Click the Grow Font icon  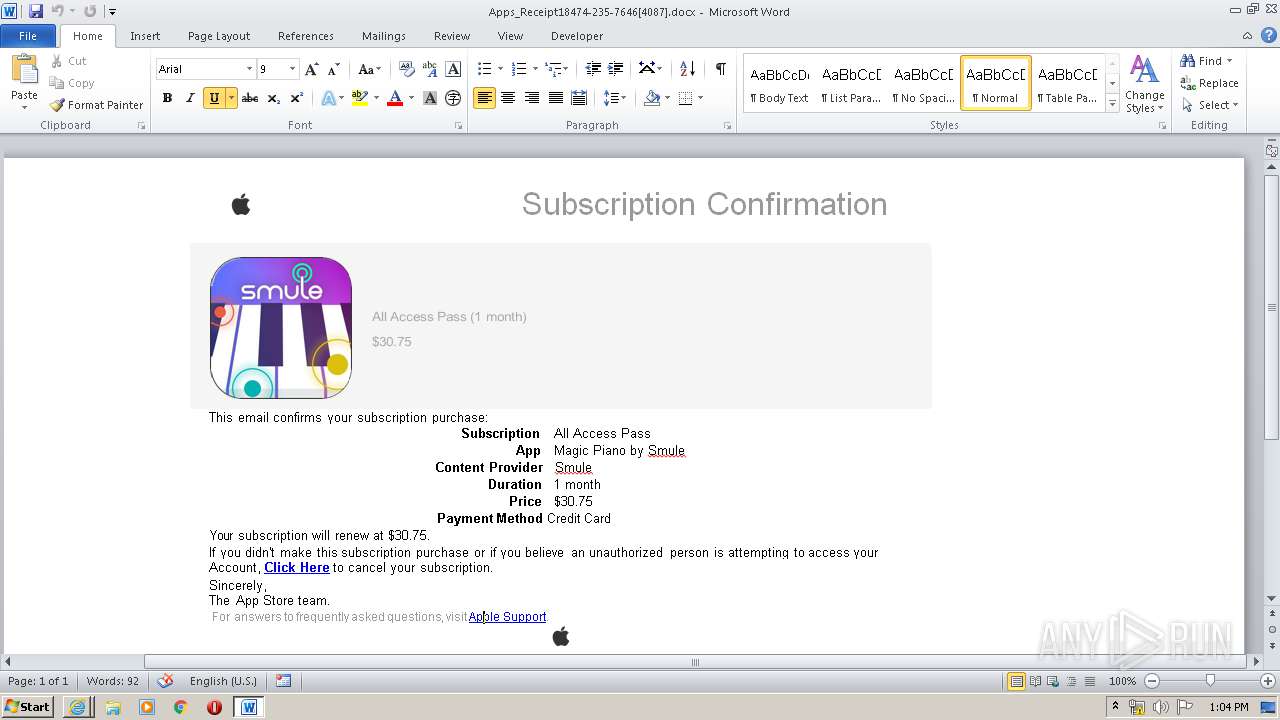(x=312, y=69)
